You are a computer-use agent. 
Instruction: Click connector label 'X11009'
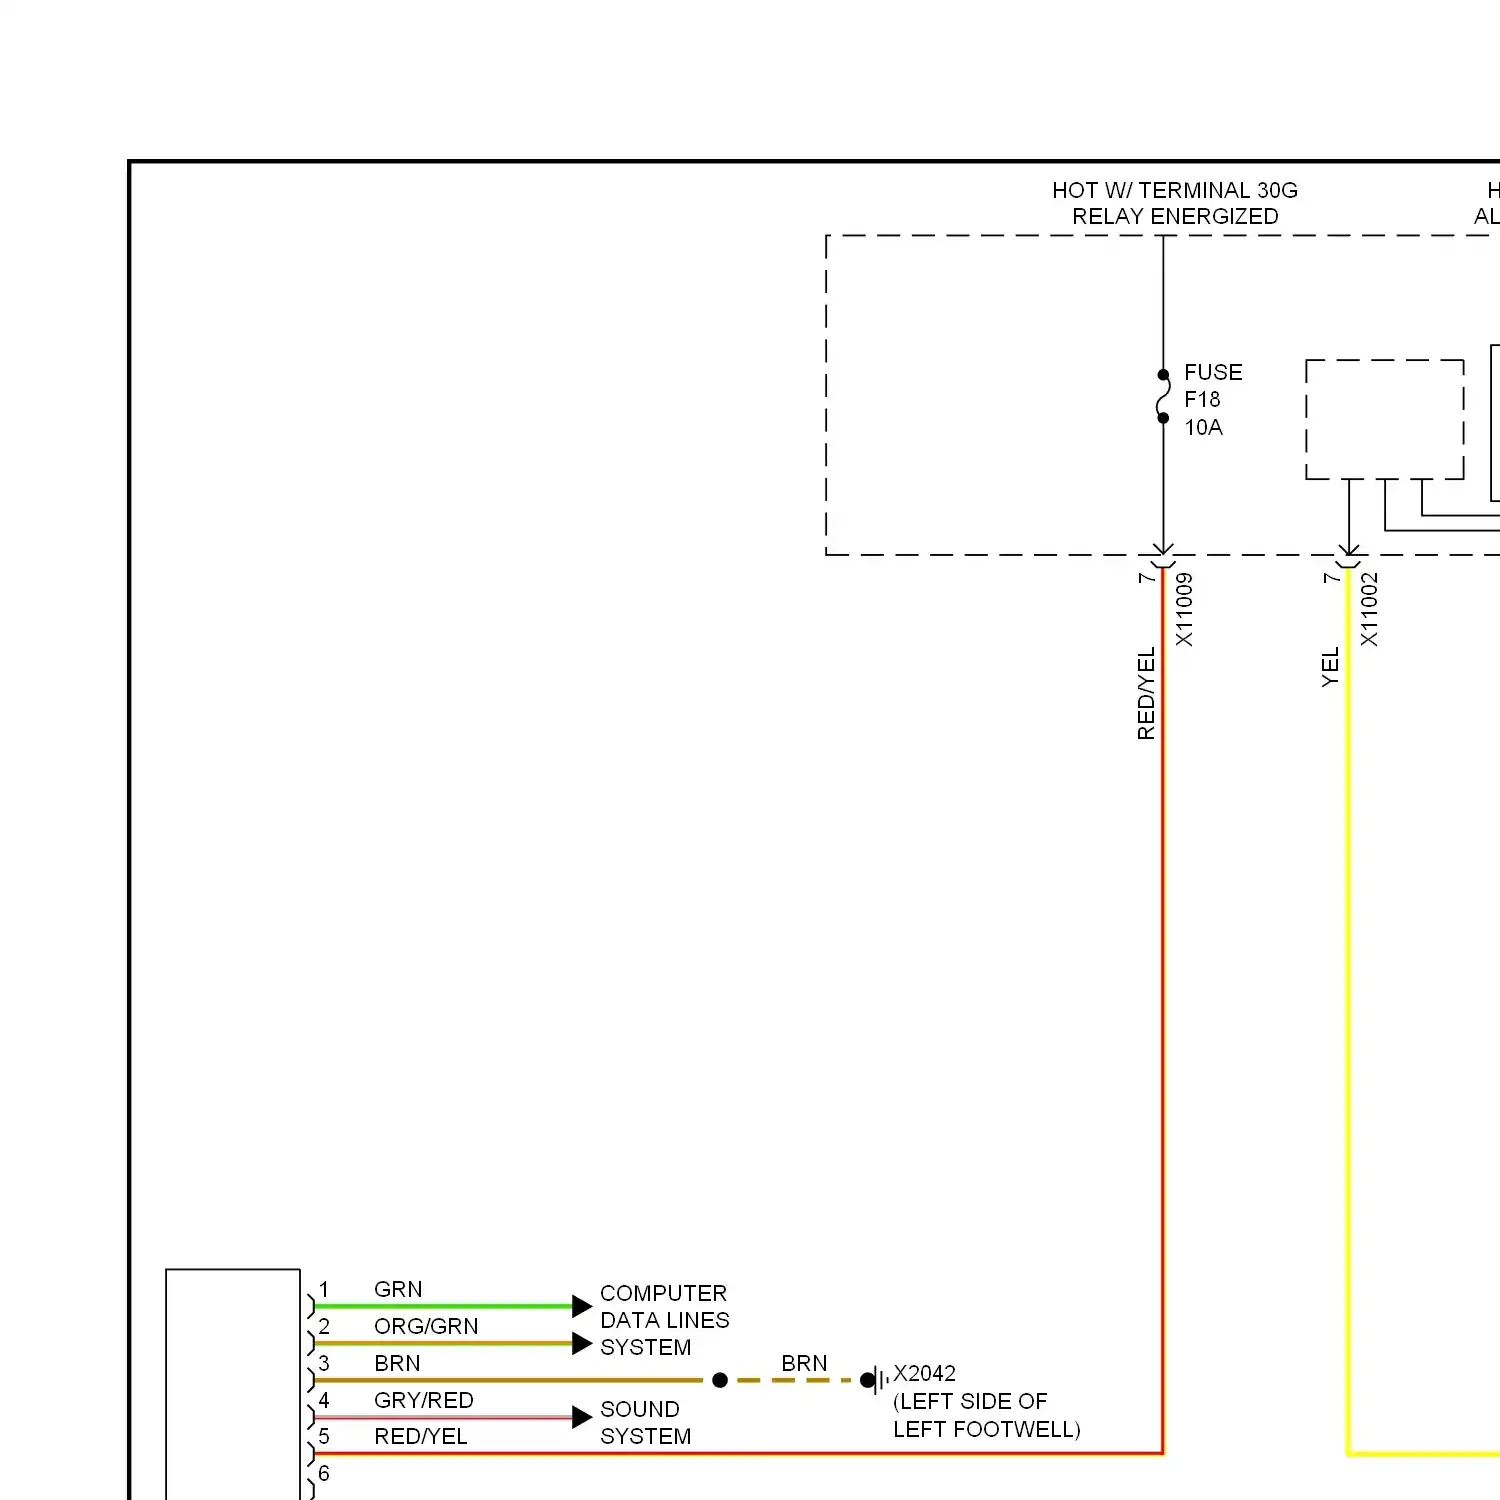pyautogui.click(x=1184, y=609)
